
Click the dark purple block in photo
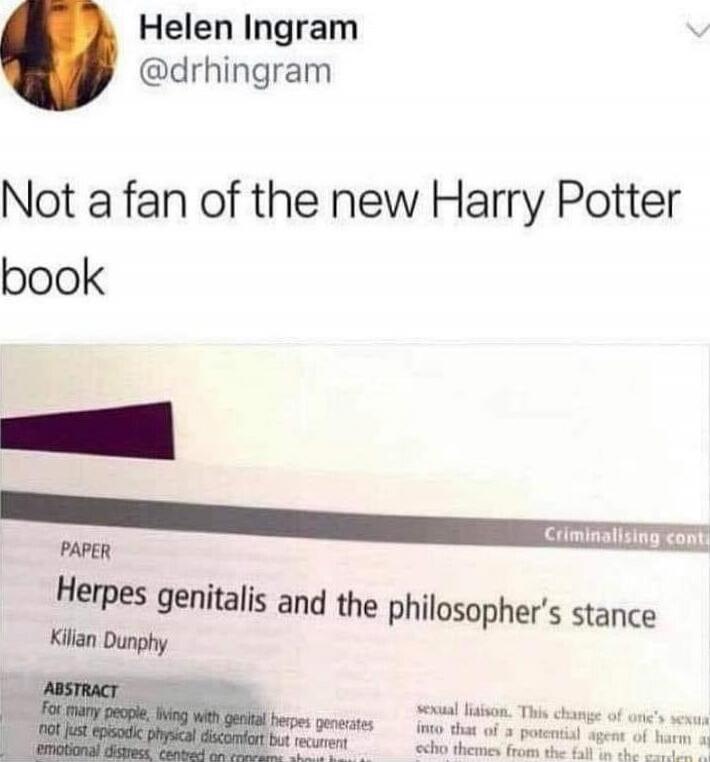coord(87,431)
